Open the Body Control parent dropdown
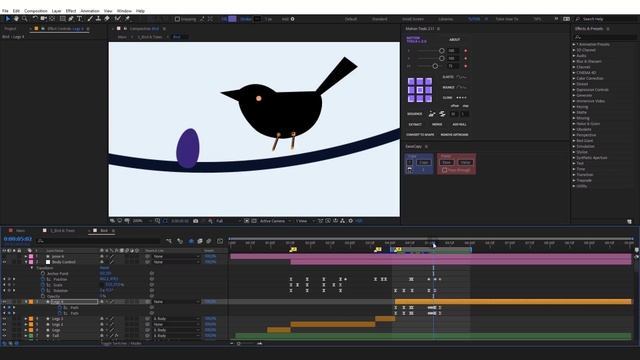640x360 pixels. 176,262
